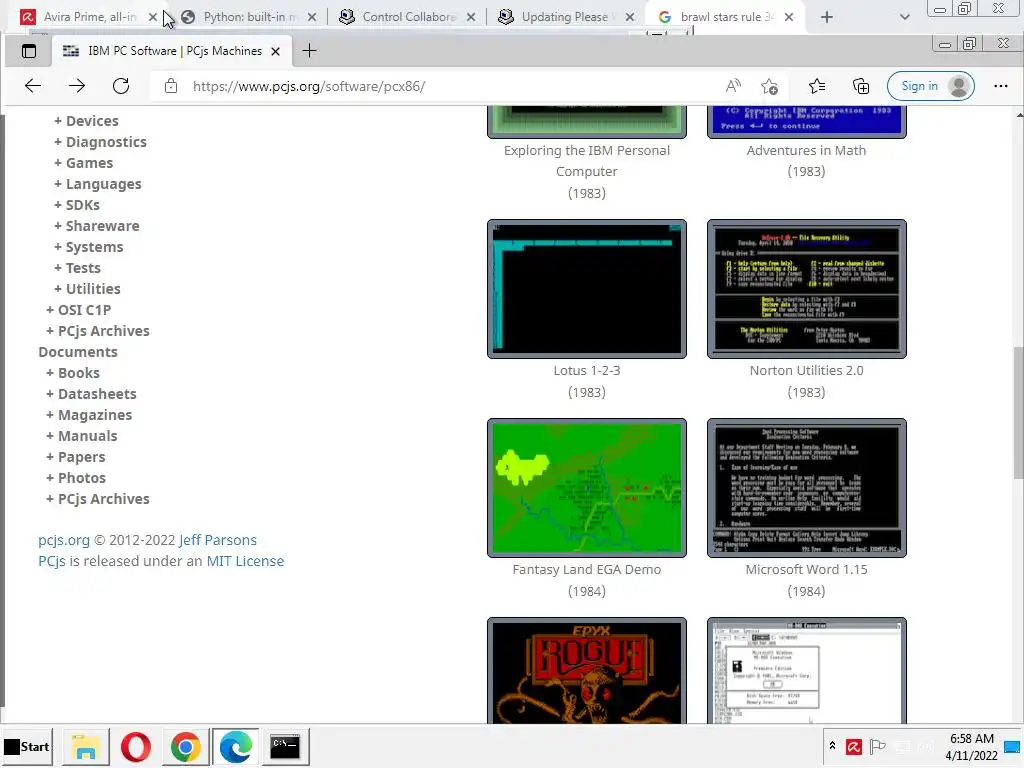Open the read aloud option
The height and width of the screenshot is (768, 1024).
(x=733, y=86)
